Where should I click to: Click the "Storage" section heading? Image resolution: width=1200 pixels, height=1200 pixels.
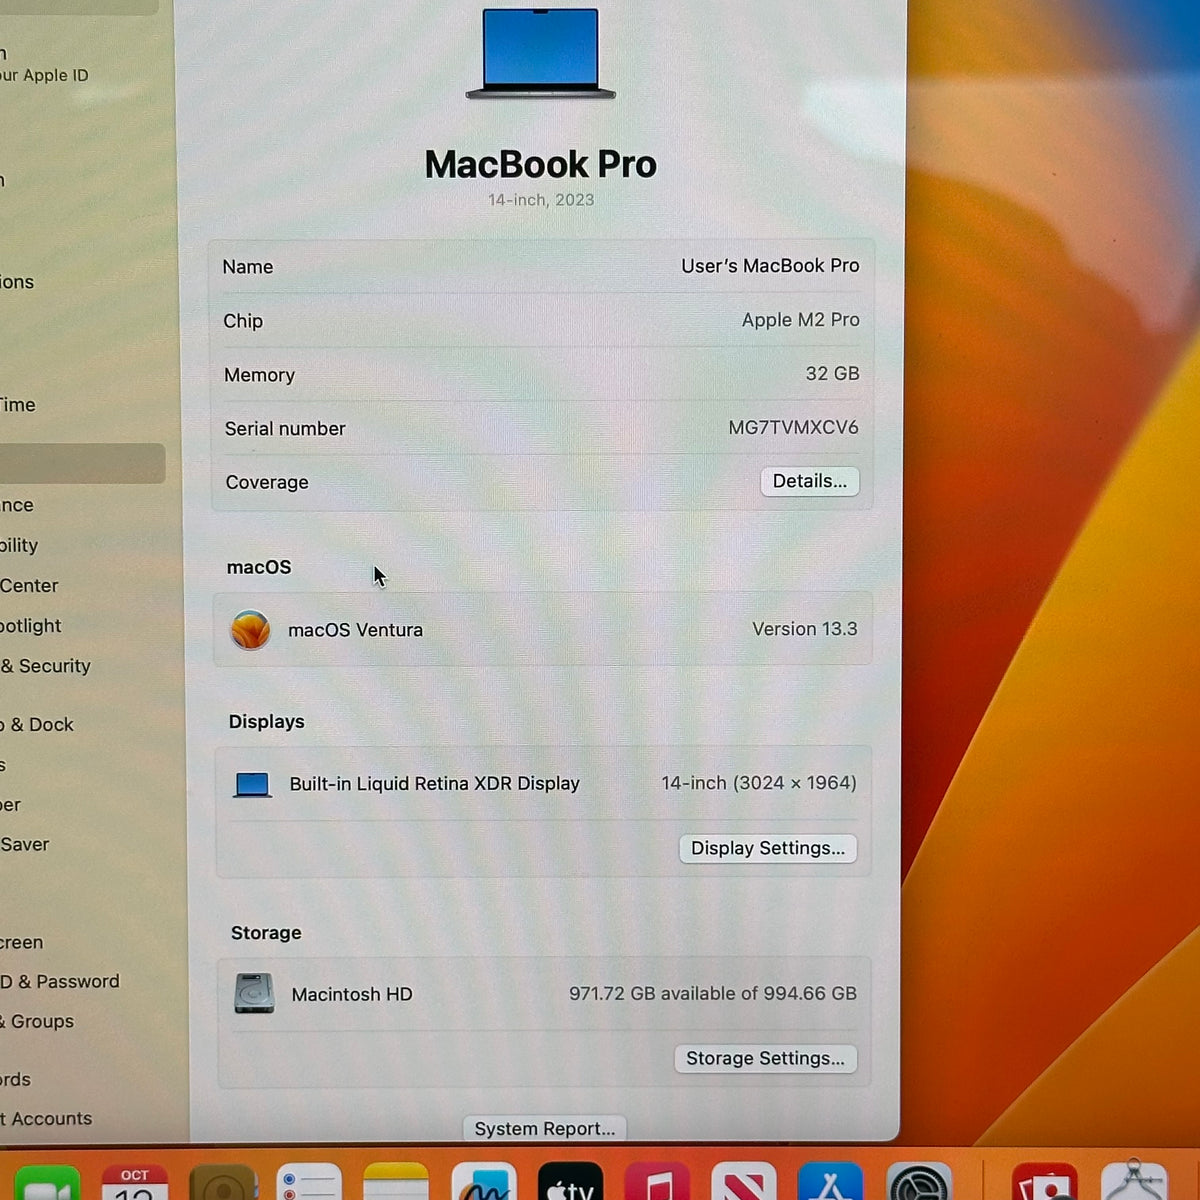(266, 933)
